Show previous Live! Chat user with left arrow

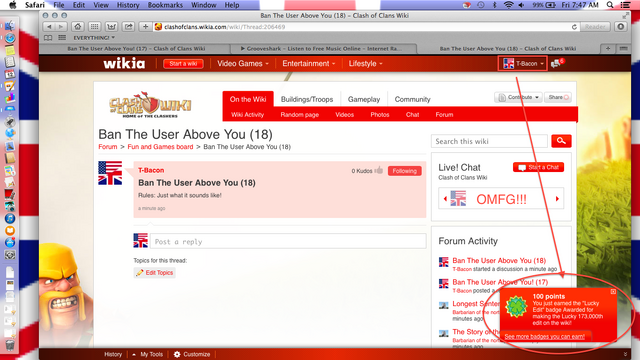[445, 199]
